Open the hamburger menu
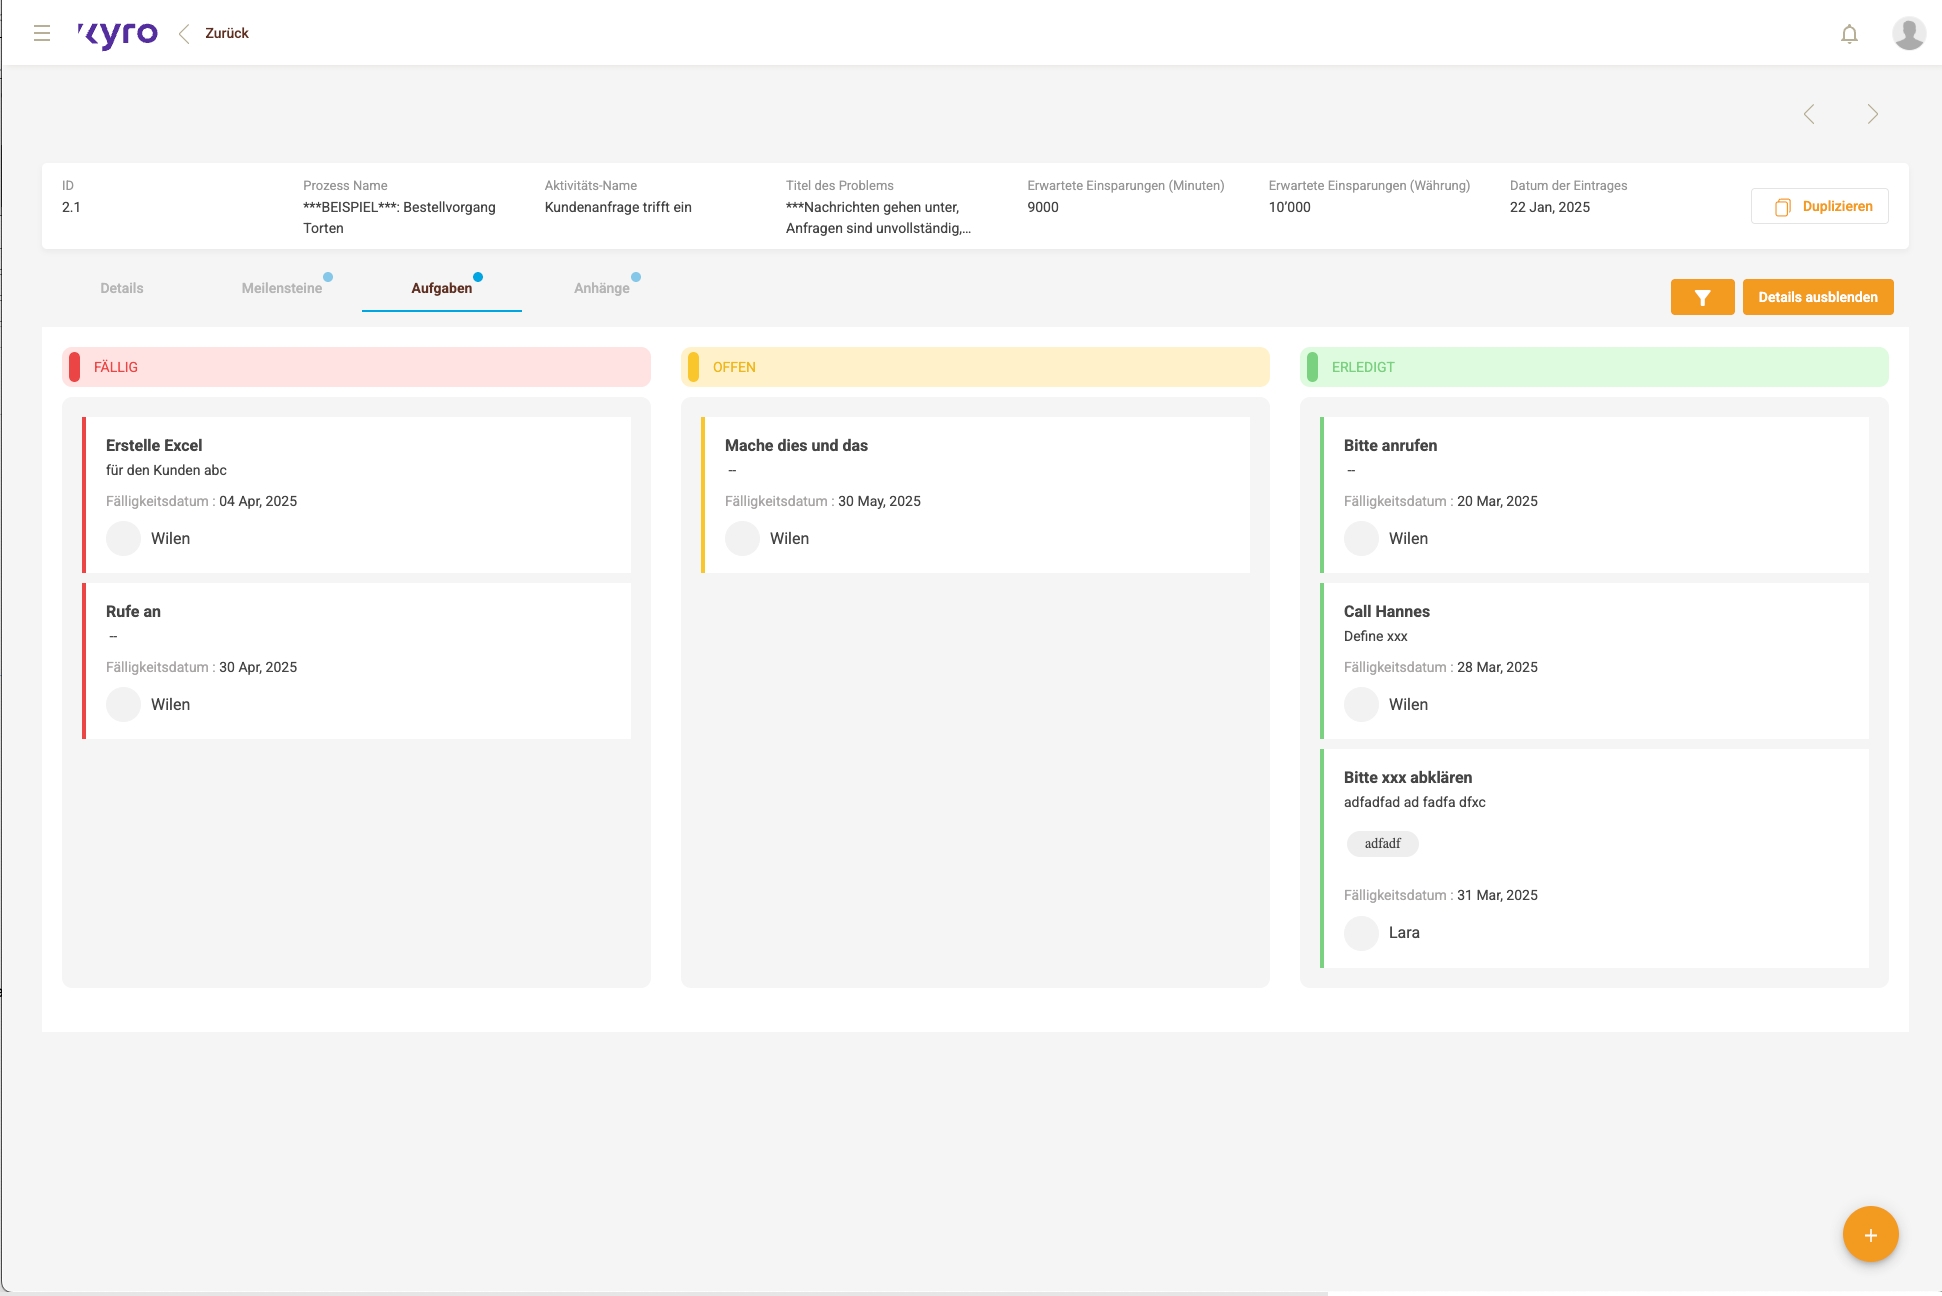 click(42, 33)
